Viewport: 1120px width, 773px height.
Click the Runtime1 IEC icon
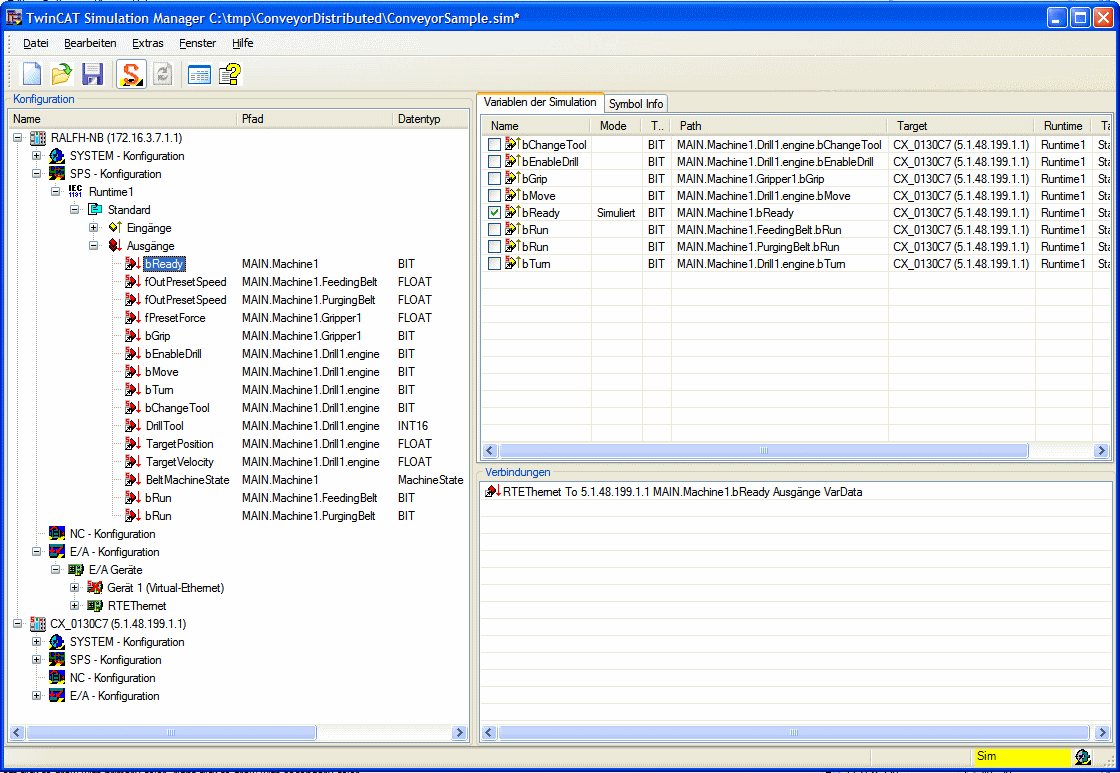pos(75,191)
